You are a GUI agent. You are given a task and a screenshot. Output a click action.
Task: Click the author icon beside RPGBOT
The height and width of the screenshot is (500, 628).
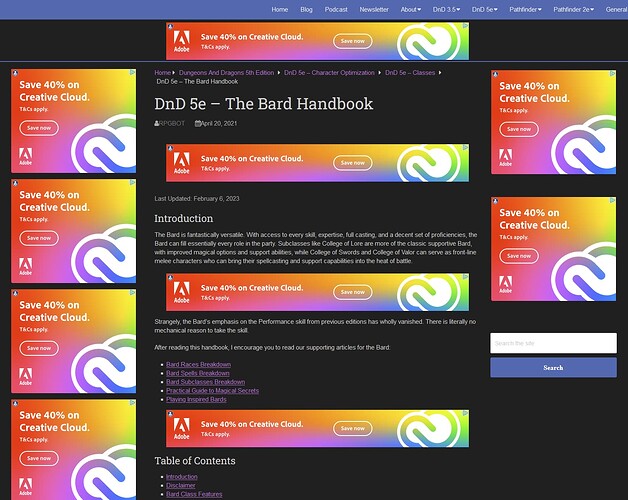click(157, 124)
